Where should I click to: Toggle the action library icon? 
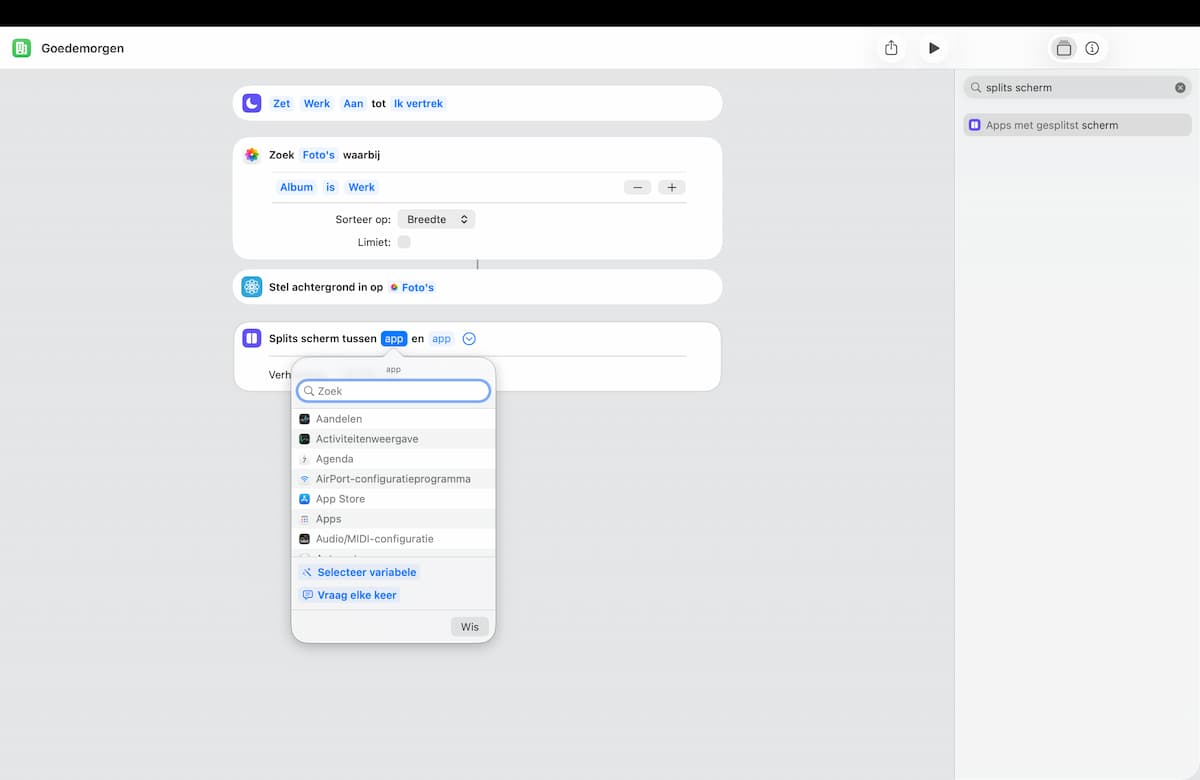click(x=1064, y=48)
